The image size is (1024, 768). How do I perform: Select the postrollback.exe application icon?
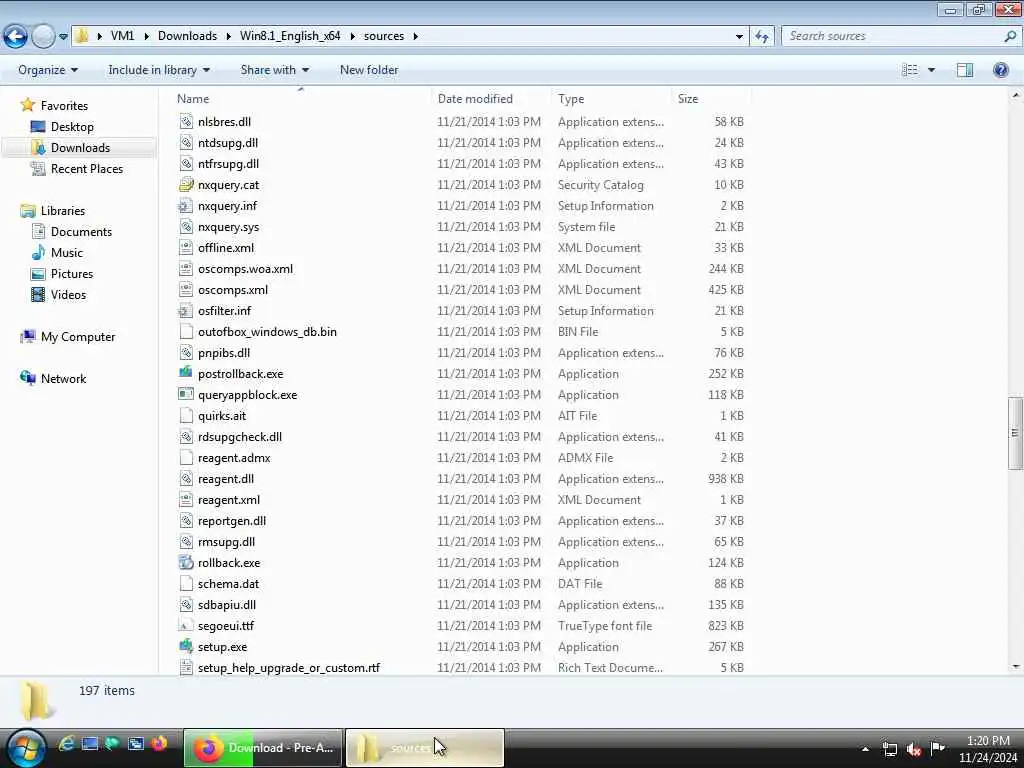[186, 374]
